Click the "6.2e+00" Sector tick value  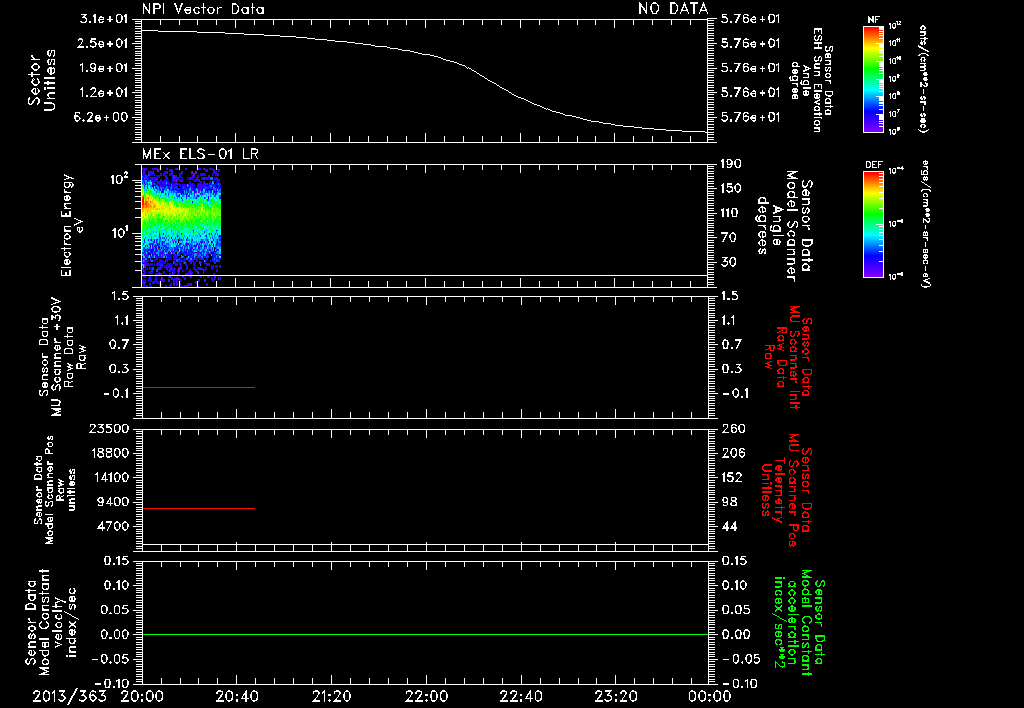(103, 118)
